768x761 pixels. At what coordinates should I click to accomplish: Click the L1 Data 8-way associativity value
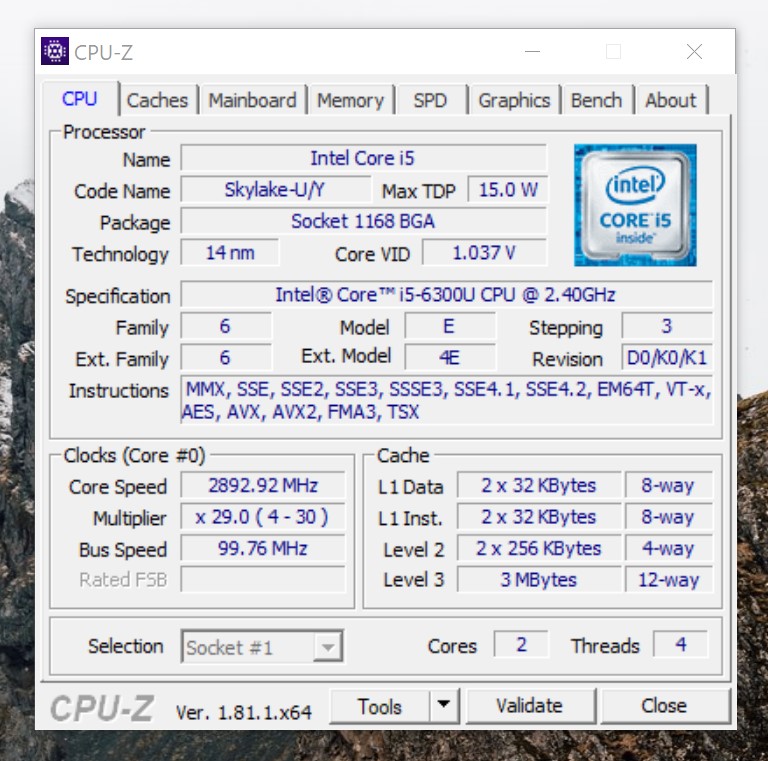tap(669, 485)
